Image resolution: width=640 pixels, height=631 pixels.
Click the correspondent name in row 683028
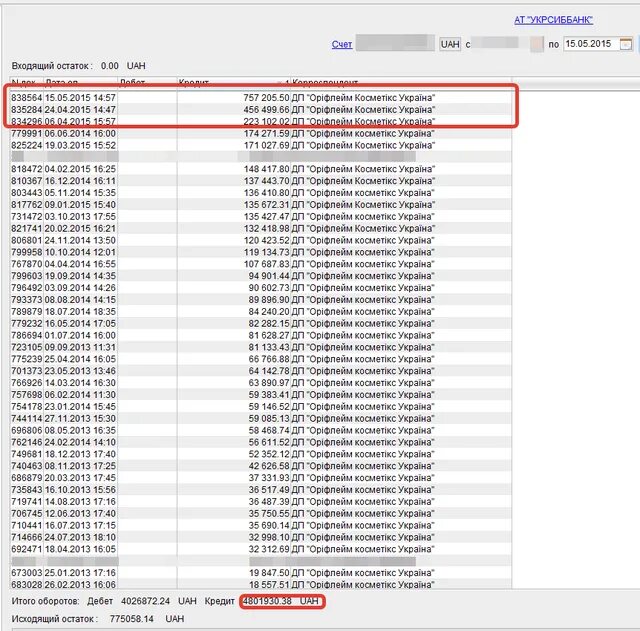pos(363,584)
